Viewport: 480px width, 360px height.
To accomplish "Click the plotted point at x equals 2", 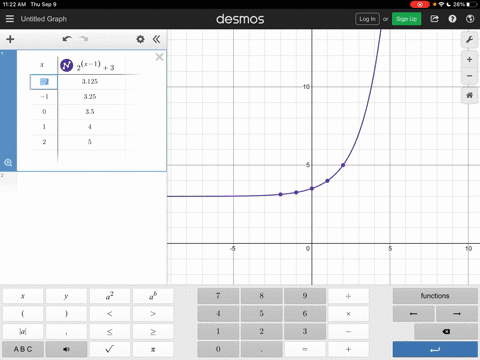I will click(x=343, y=165).
